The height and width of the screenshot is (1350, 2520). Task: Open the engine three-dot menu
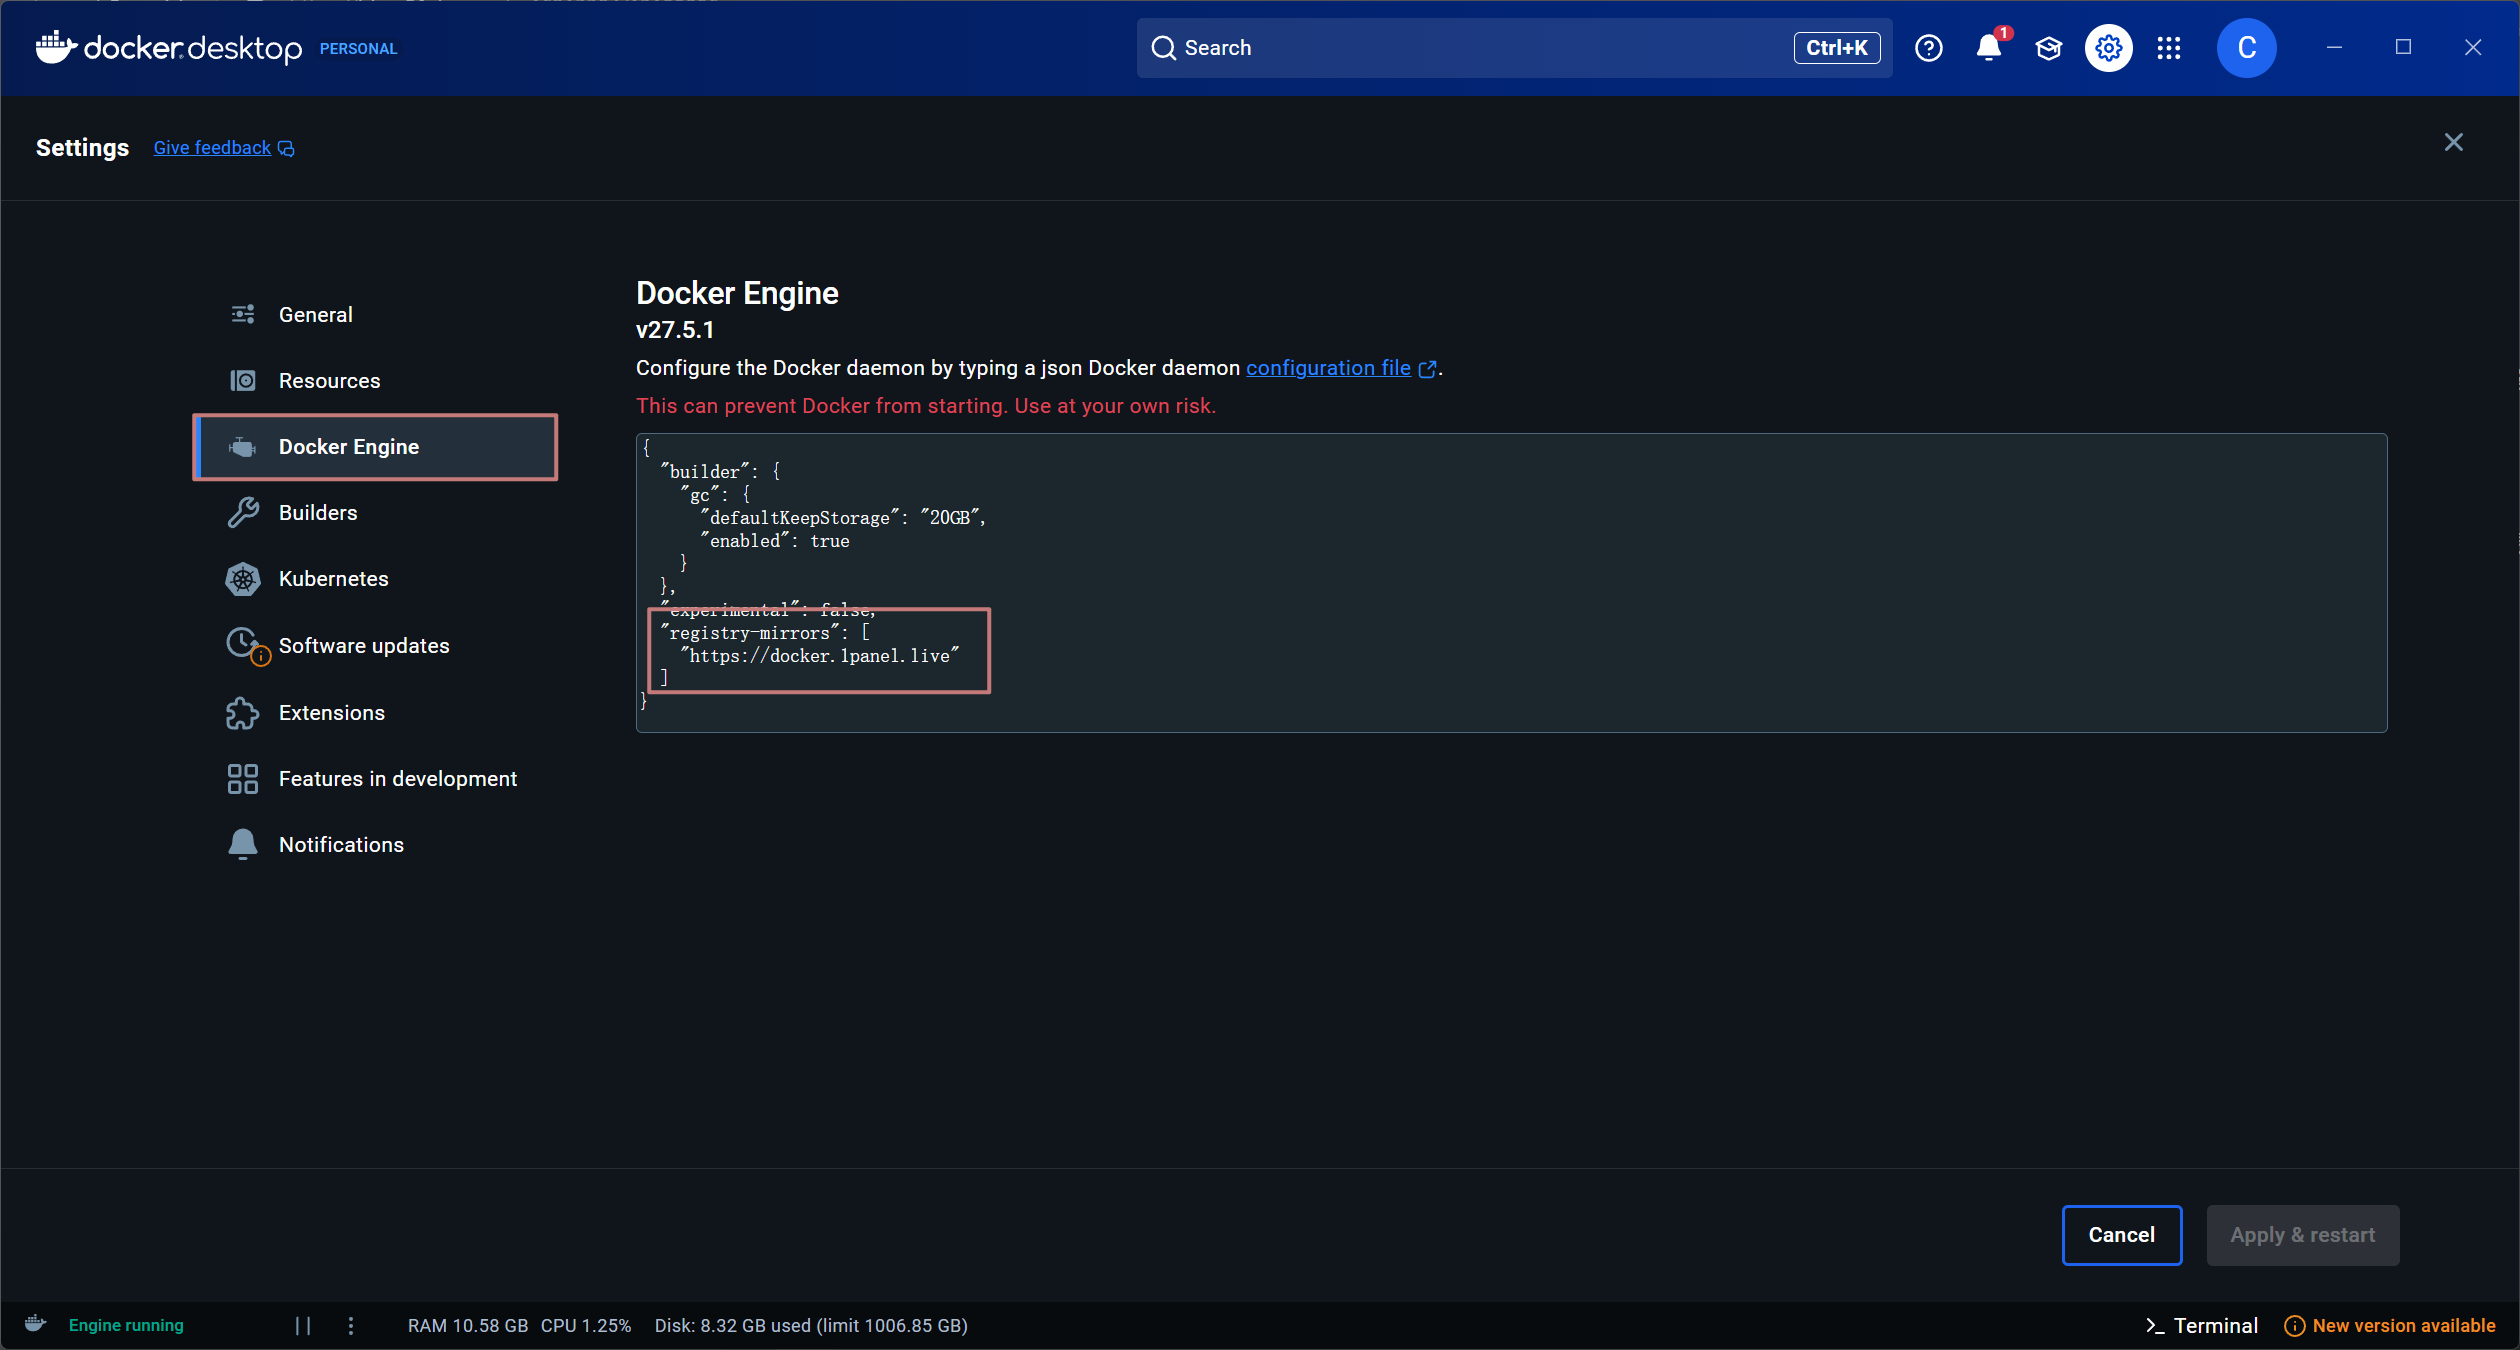[351, 1325]
